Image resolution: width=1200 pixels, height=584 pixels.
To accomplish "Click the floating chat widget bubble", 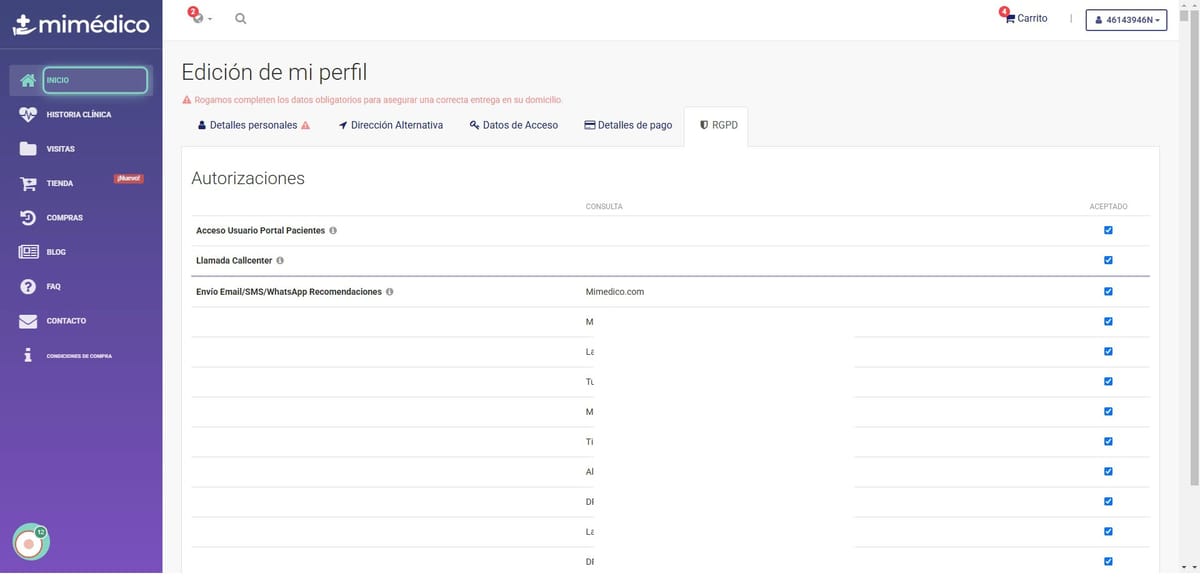I will click(x=30, y=542).
